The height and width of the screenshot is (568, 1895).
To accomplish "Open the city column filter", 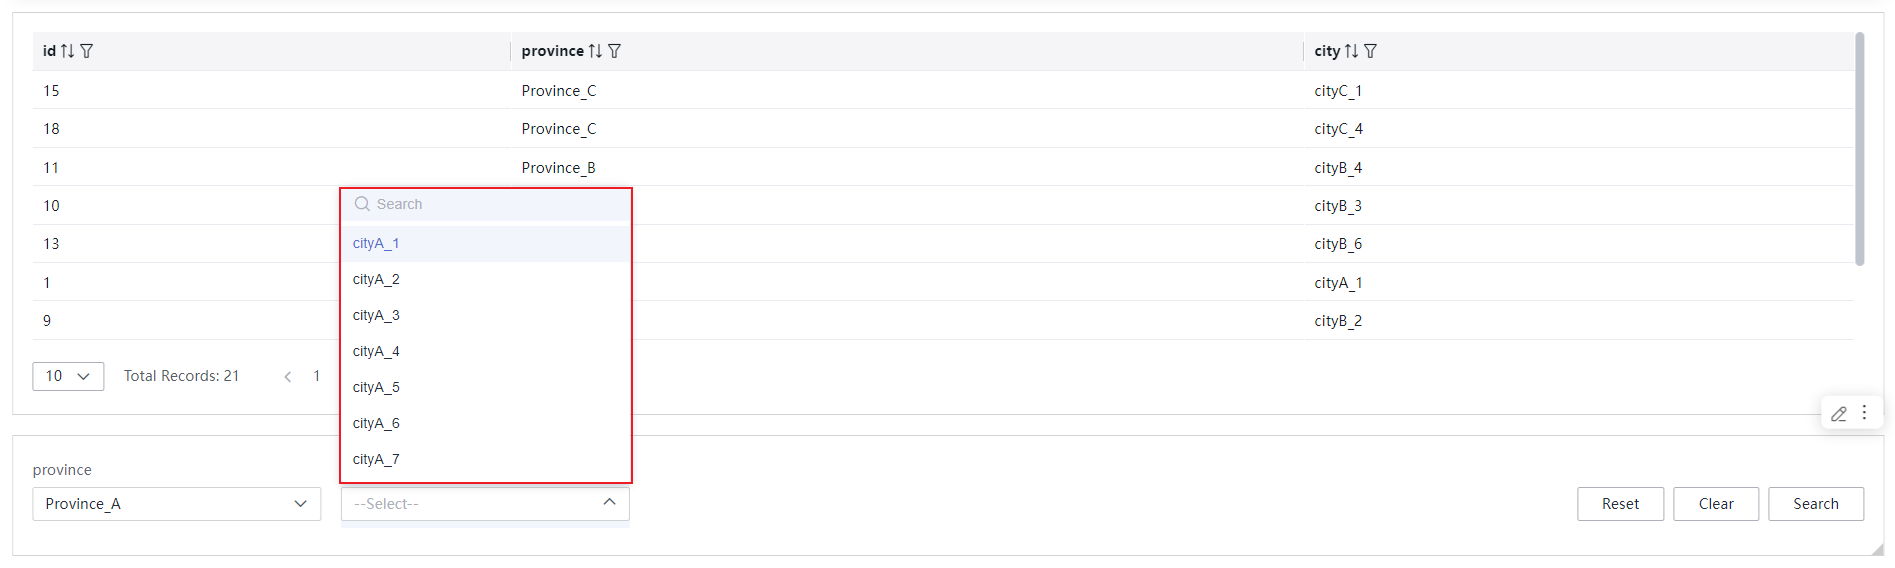I will coord(1371,51).
